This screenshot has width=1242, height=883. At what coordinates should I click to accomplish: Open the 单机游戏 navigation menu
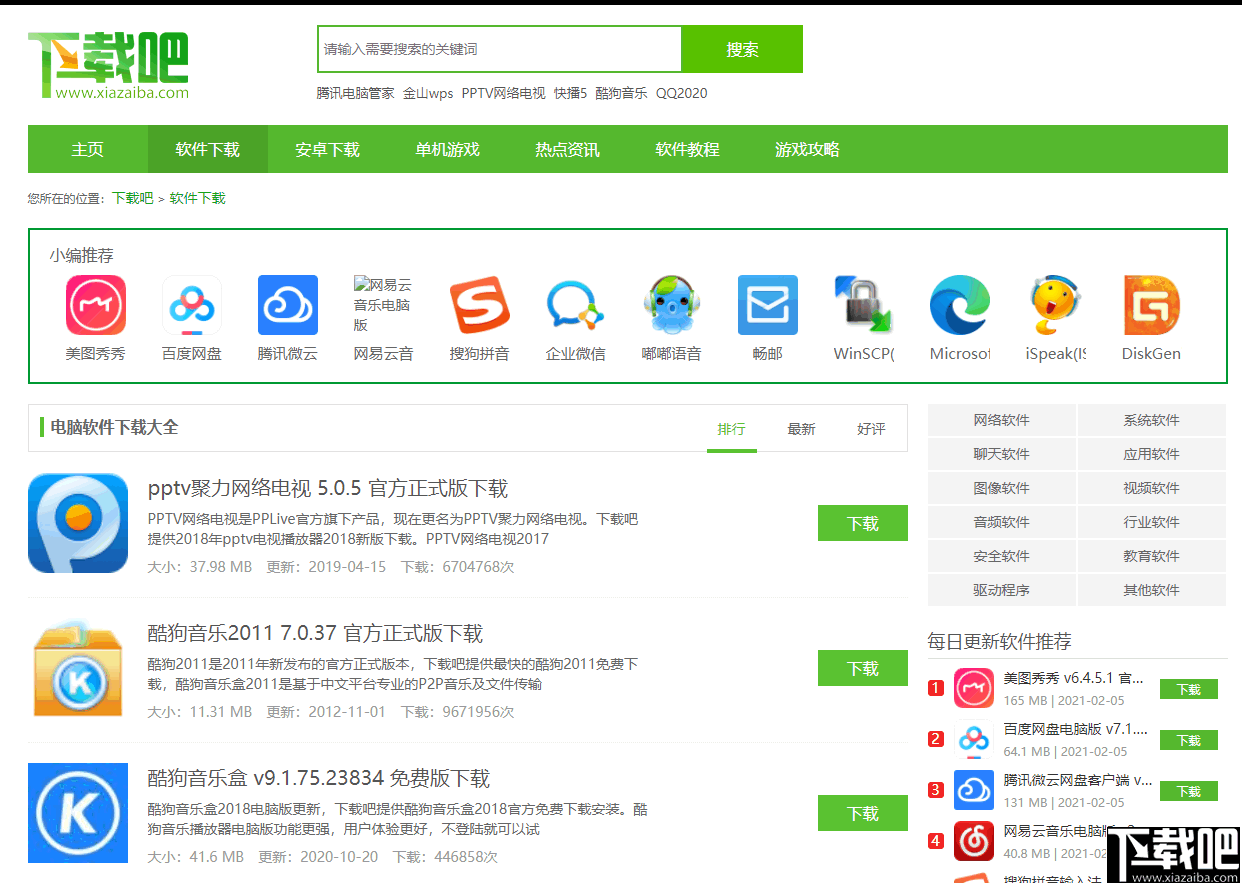click(x=447, y=149)
